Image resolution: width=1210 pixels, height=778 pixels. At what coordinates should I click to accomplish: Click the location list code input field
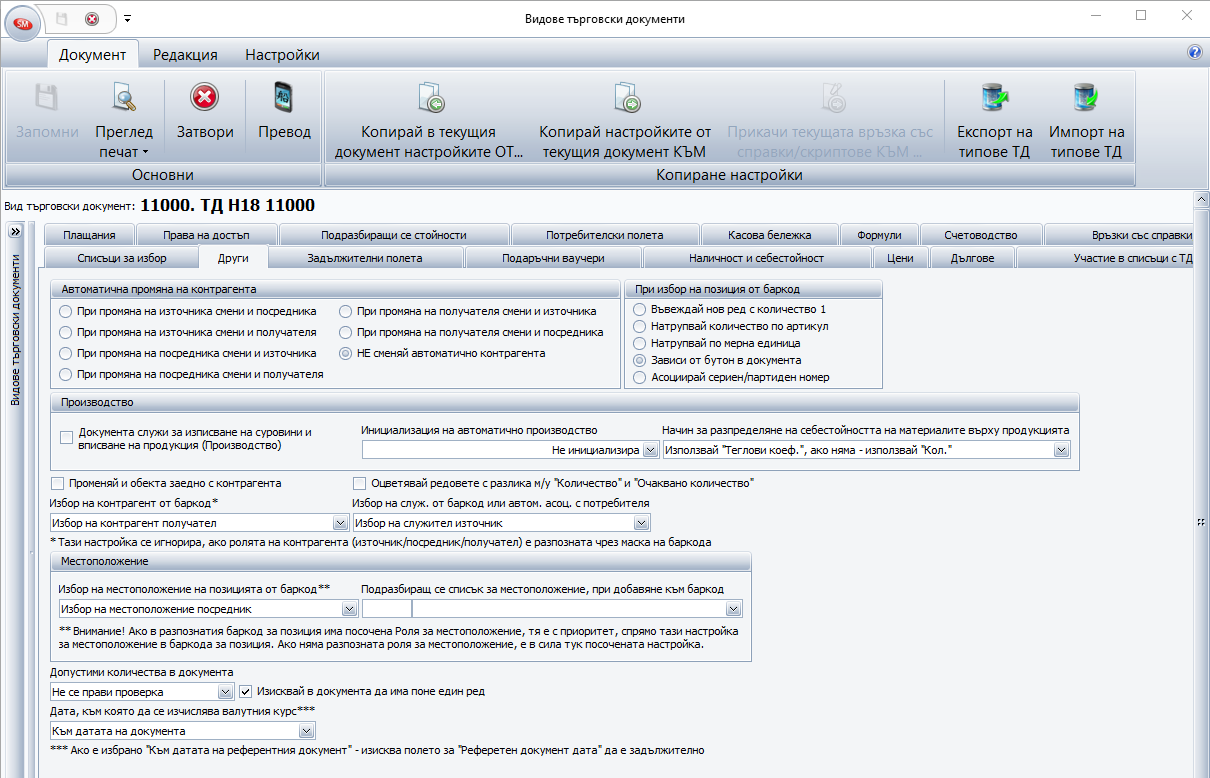pyautogui.click(x=386, y=609)
